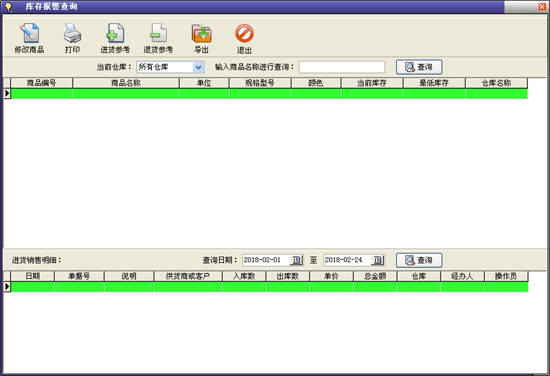Click the 查询 button beside the date range

(x=419, y=260)
